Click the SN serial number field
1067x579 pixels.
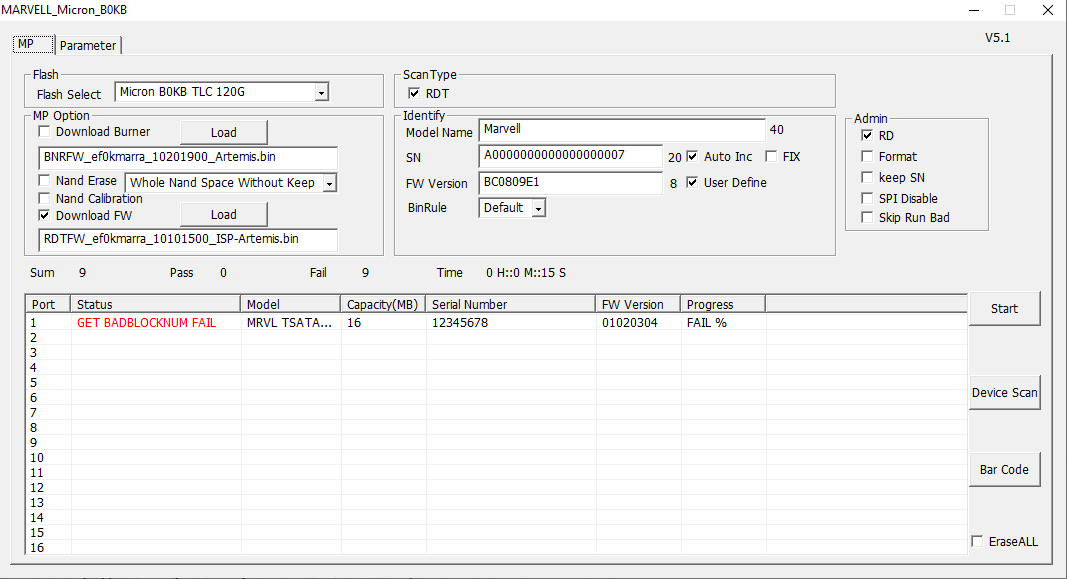click(x=570, y=156)
